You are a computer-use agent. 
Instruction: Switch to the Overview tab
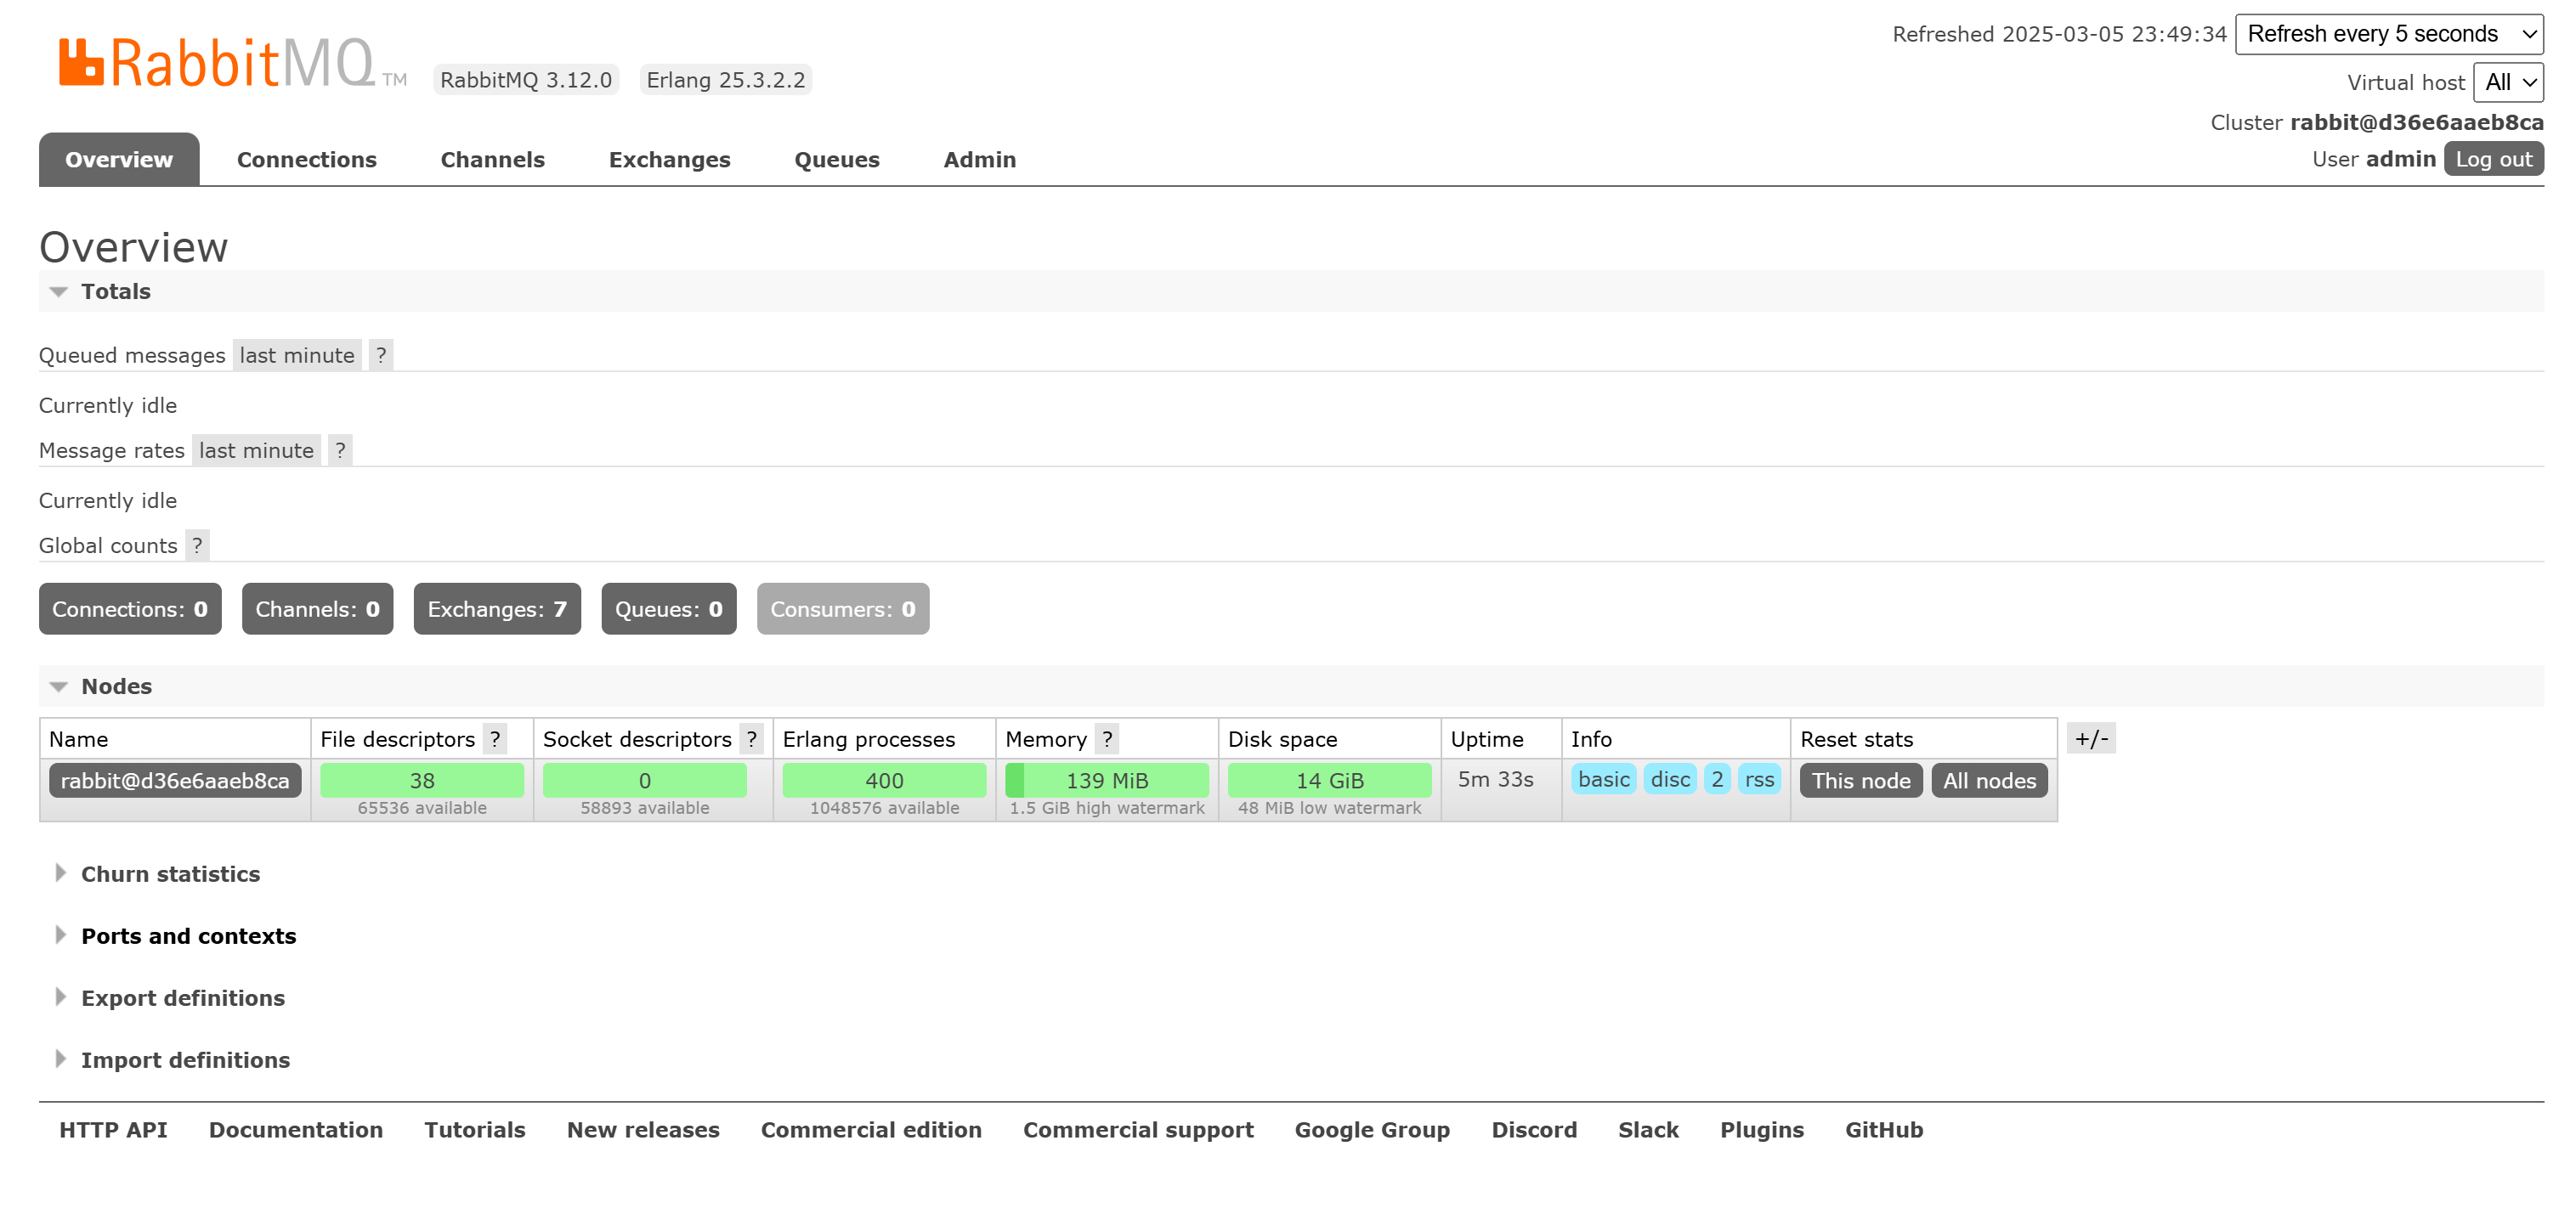coord(119,159)
